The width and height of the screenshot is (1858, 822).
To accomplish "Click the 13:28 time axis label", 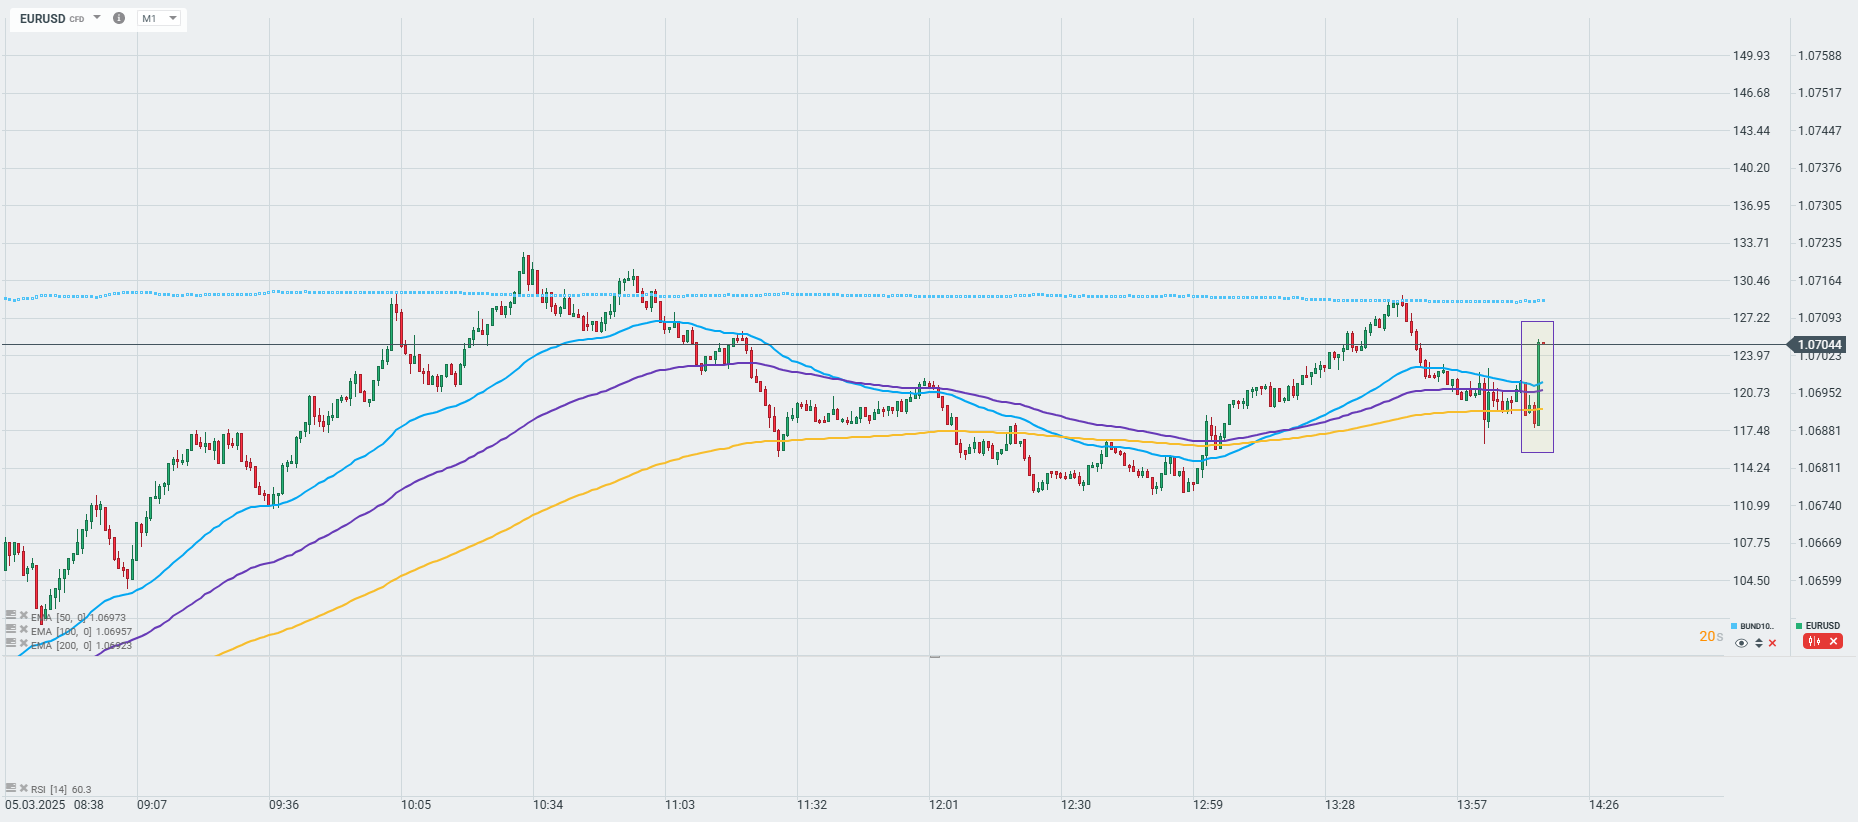I will pyautogui.click(x=1340, y=805).
